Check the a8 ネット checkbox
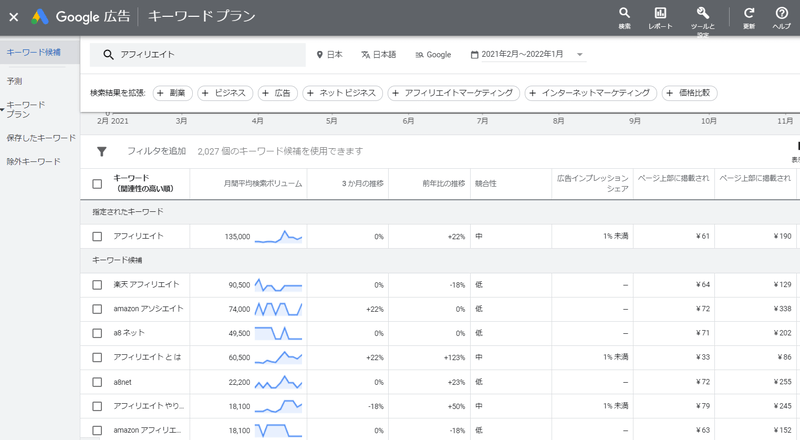The height and width of the screenshot is (440, 800). click(x=97, y=333)
